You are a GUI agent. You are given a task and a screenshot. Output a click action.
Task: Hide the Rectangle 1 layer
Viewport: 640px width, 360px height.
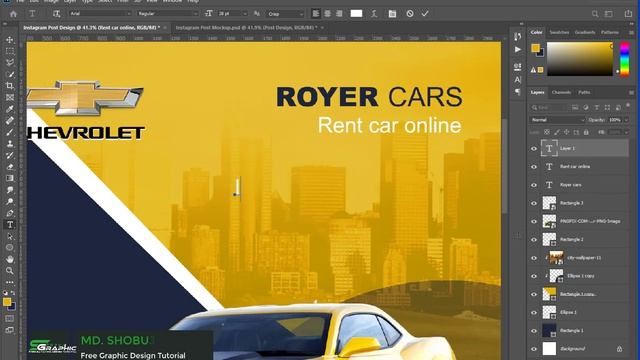pyautogui.click(x=534, y=331)
